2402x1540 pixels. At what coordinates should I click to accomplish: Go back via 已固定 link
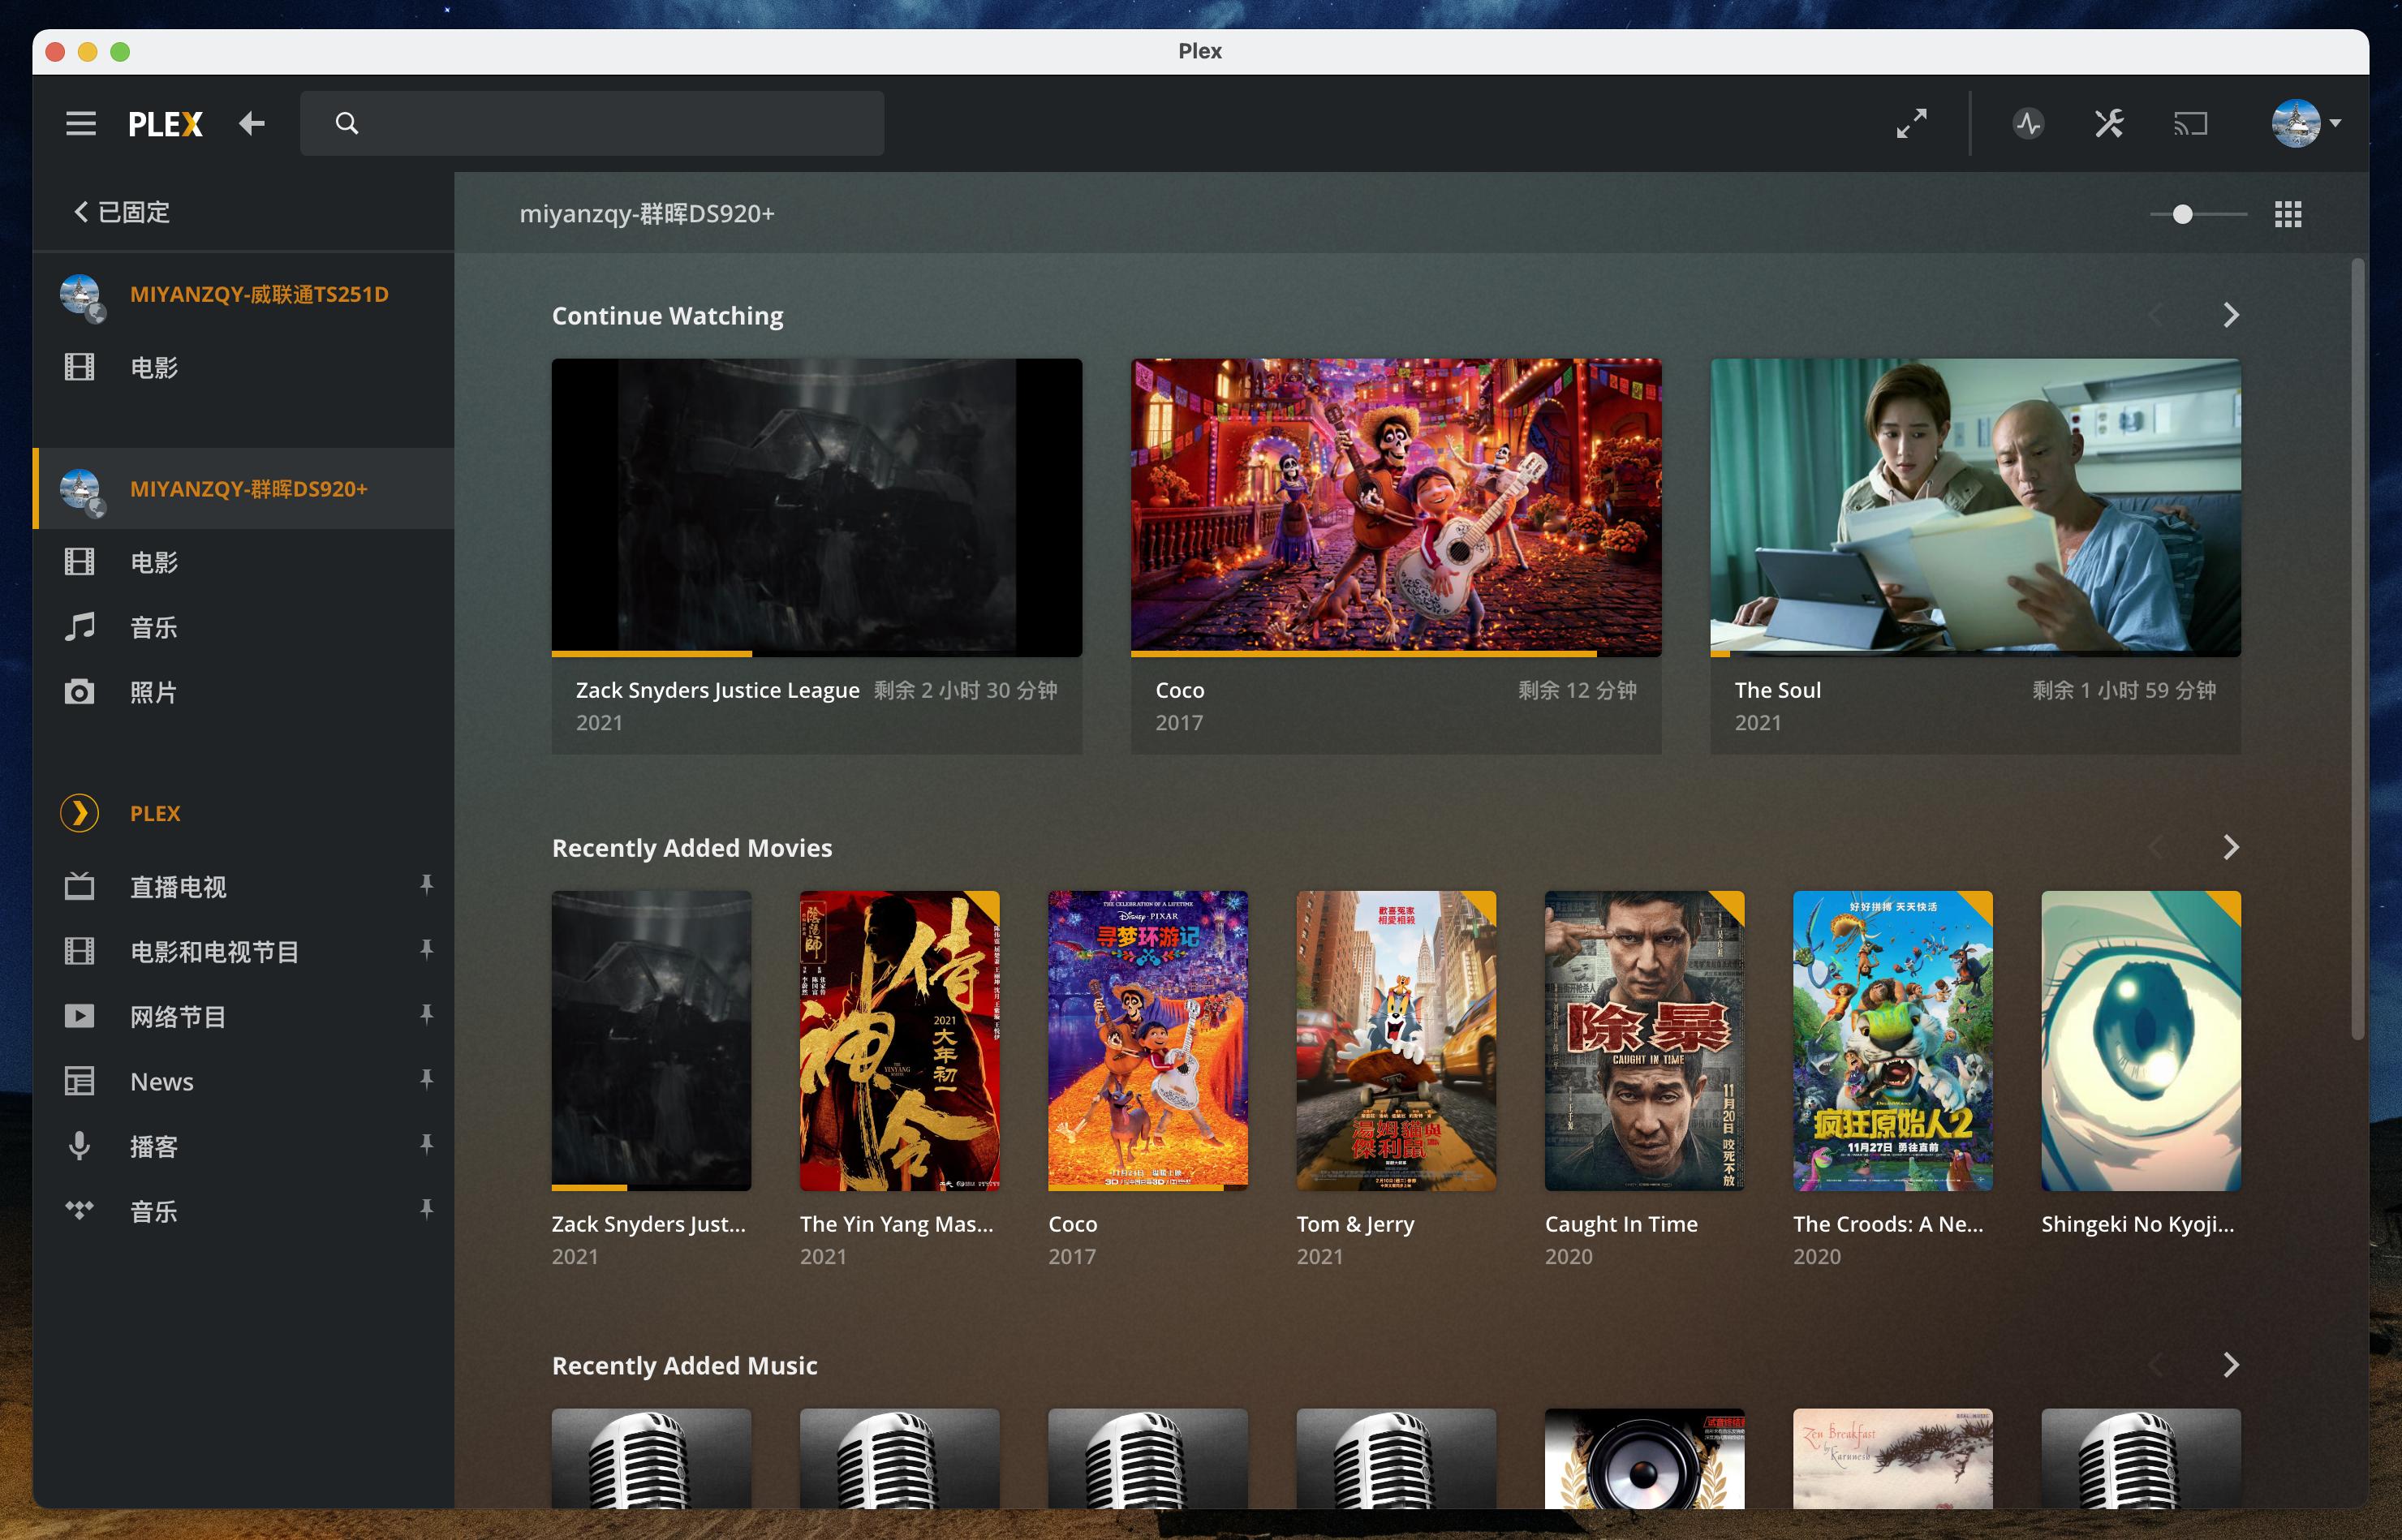click(x=122, y=212)
